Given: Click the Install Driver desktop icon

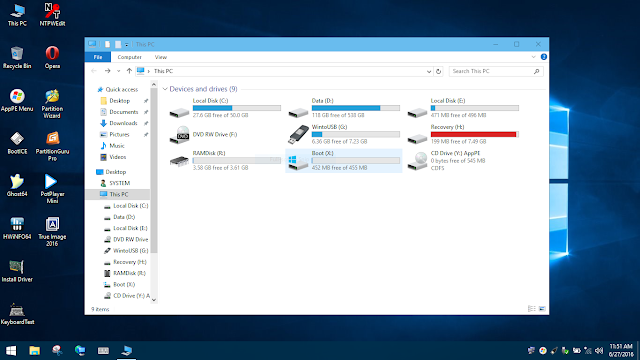Looking at the screenshot, I should pos(17,271).
